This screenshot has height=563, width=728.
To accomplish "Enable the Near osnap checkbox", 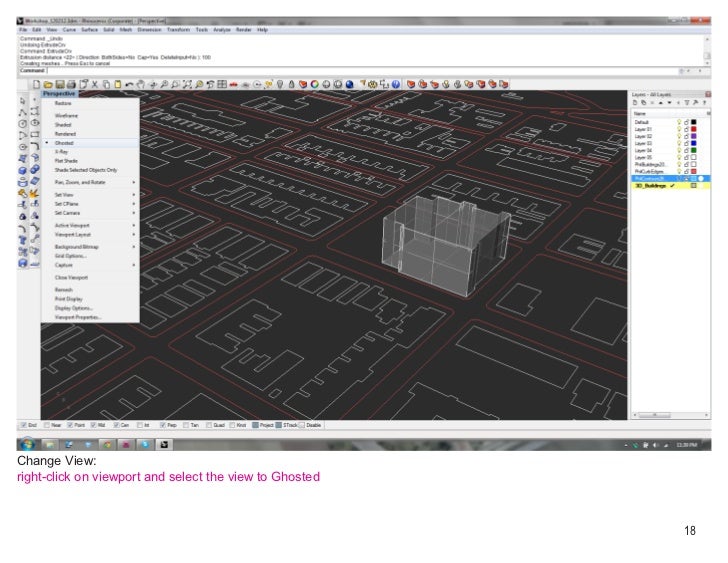I will click(x=46, y=425).
